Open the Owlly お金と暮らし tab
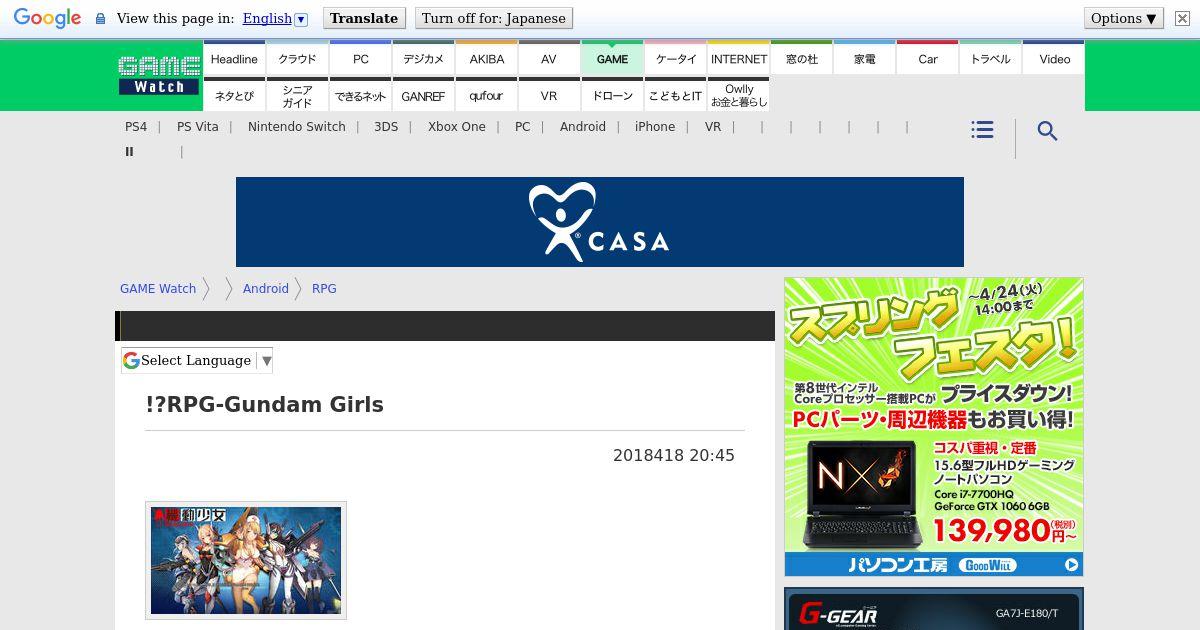Image resolution: width=1200 pixels, height=630 pixels. pos(739,95)
